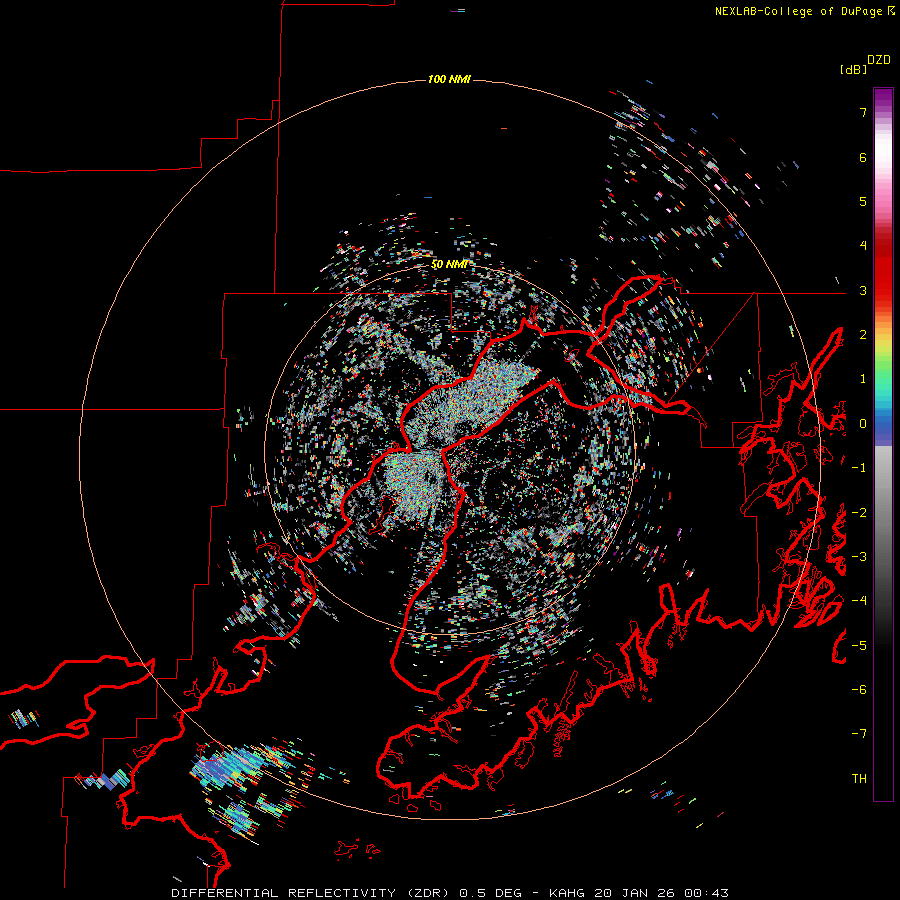Viewport: 900px width, 900px height.
Task: Click the TH threshold label on color scale
Action: pyautogui.click(x=859, y=779)
